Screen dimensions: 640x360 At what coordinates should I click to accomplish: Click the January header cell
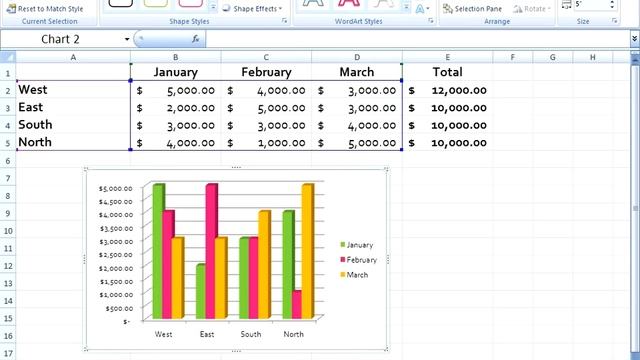coord(176,72)
